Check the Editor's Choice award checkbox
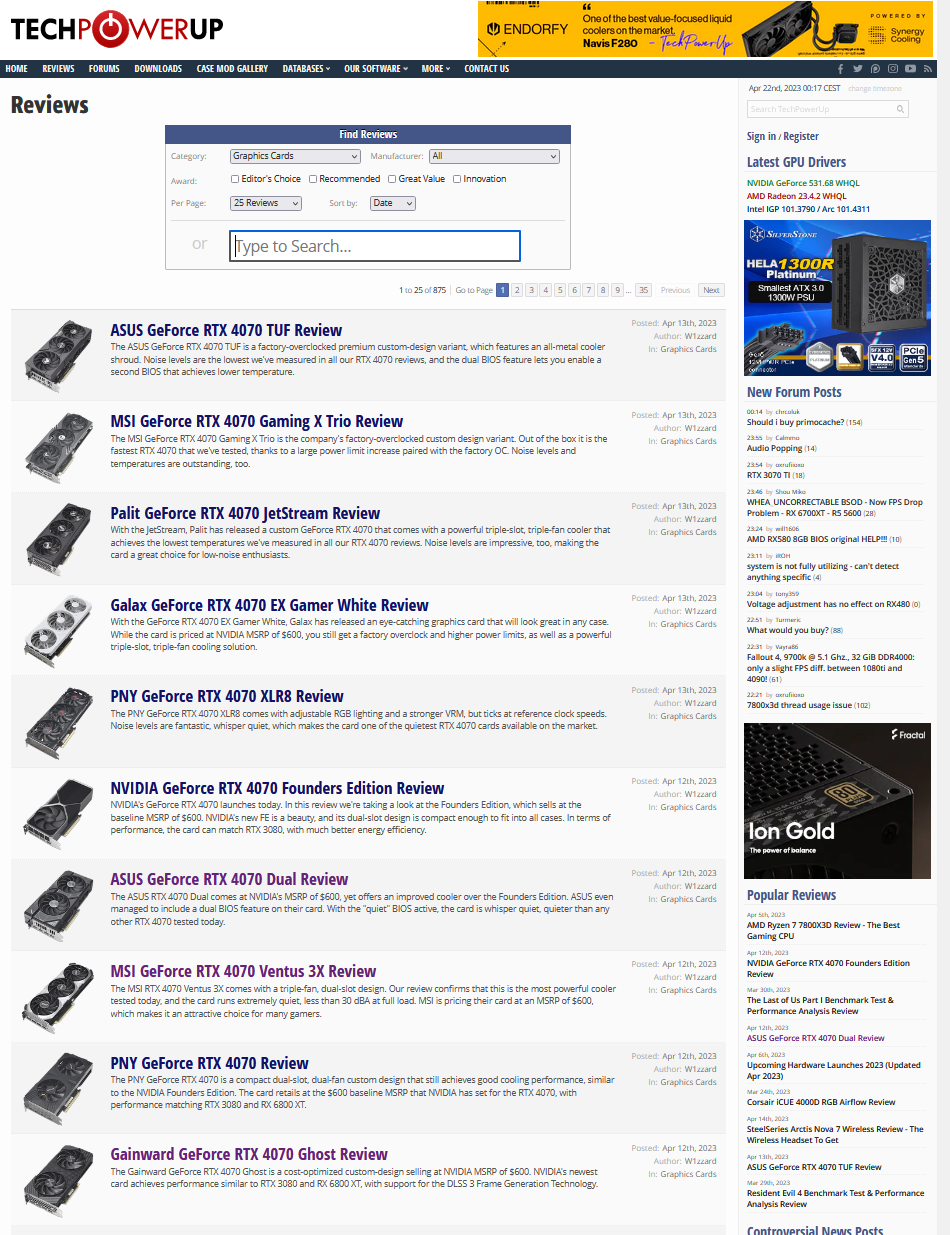The image size is (950, 1235). [235, 179]
